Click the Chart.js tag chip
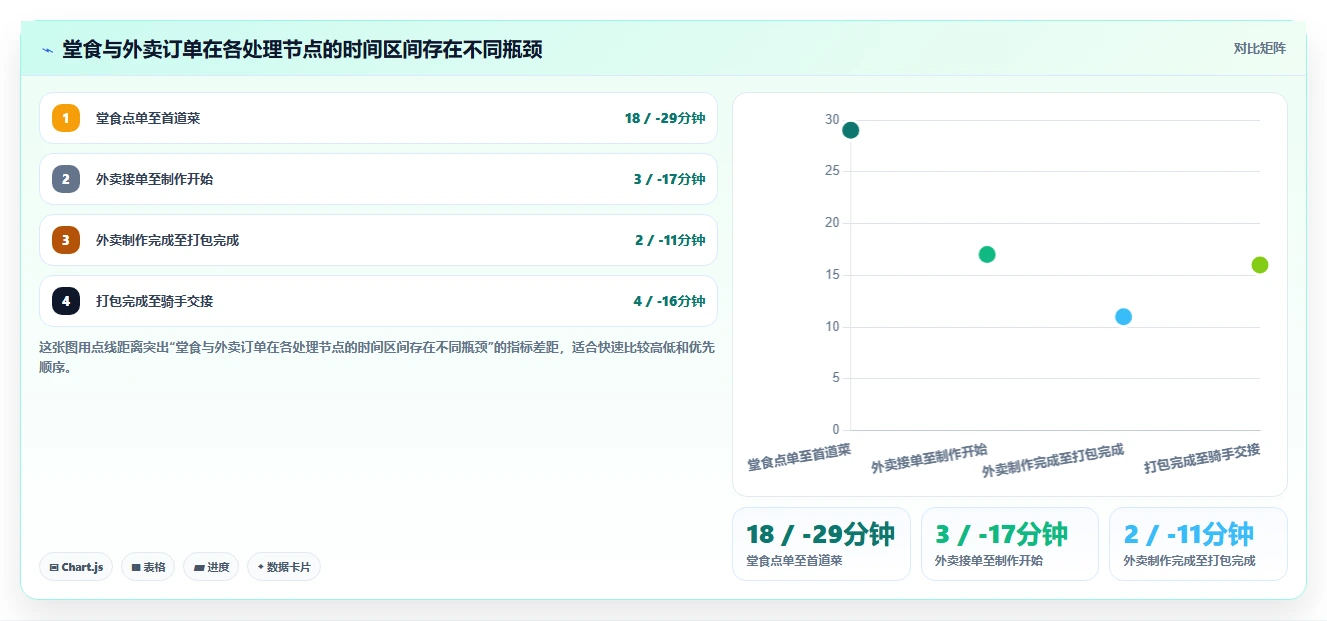The width and height of the screenshot is (1327, 621). (x=77, y=567)
